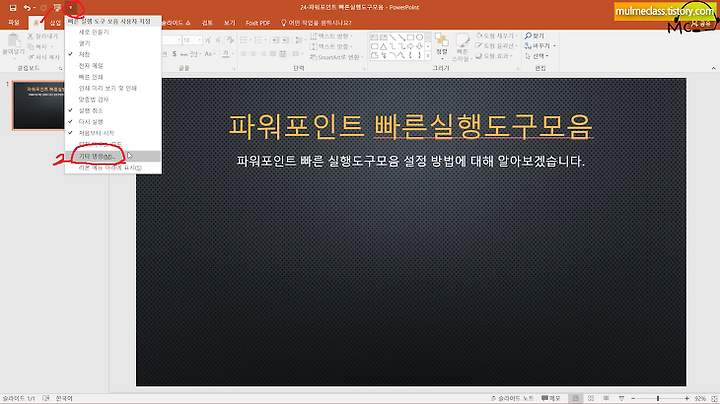Open the Change Case Aa dropdown
The height and width of the screenshot is (404, 720).
[x=209, y=54]
